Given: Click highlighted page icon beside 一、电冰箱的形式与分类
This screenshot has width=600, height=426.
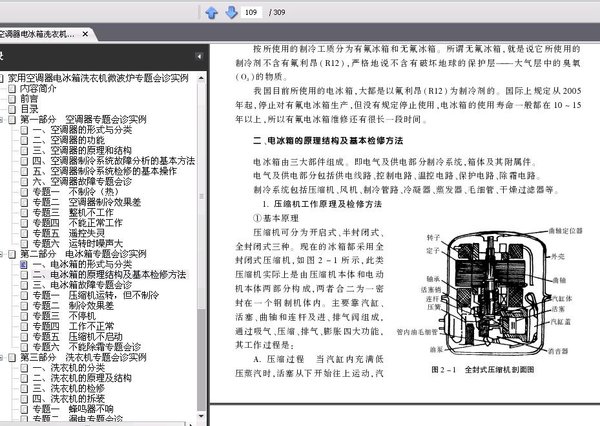Looking at the screenshot, I should coord(24,264).
